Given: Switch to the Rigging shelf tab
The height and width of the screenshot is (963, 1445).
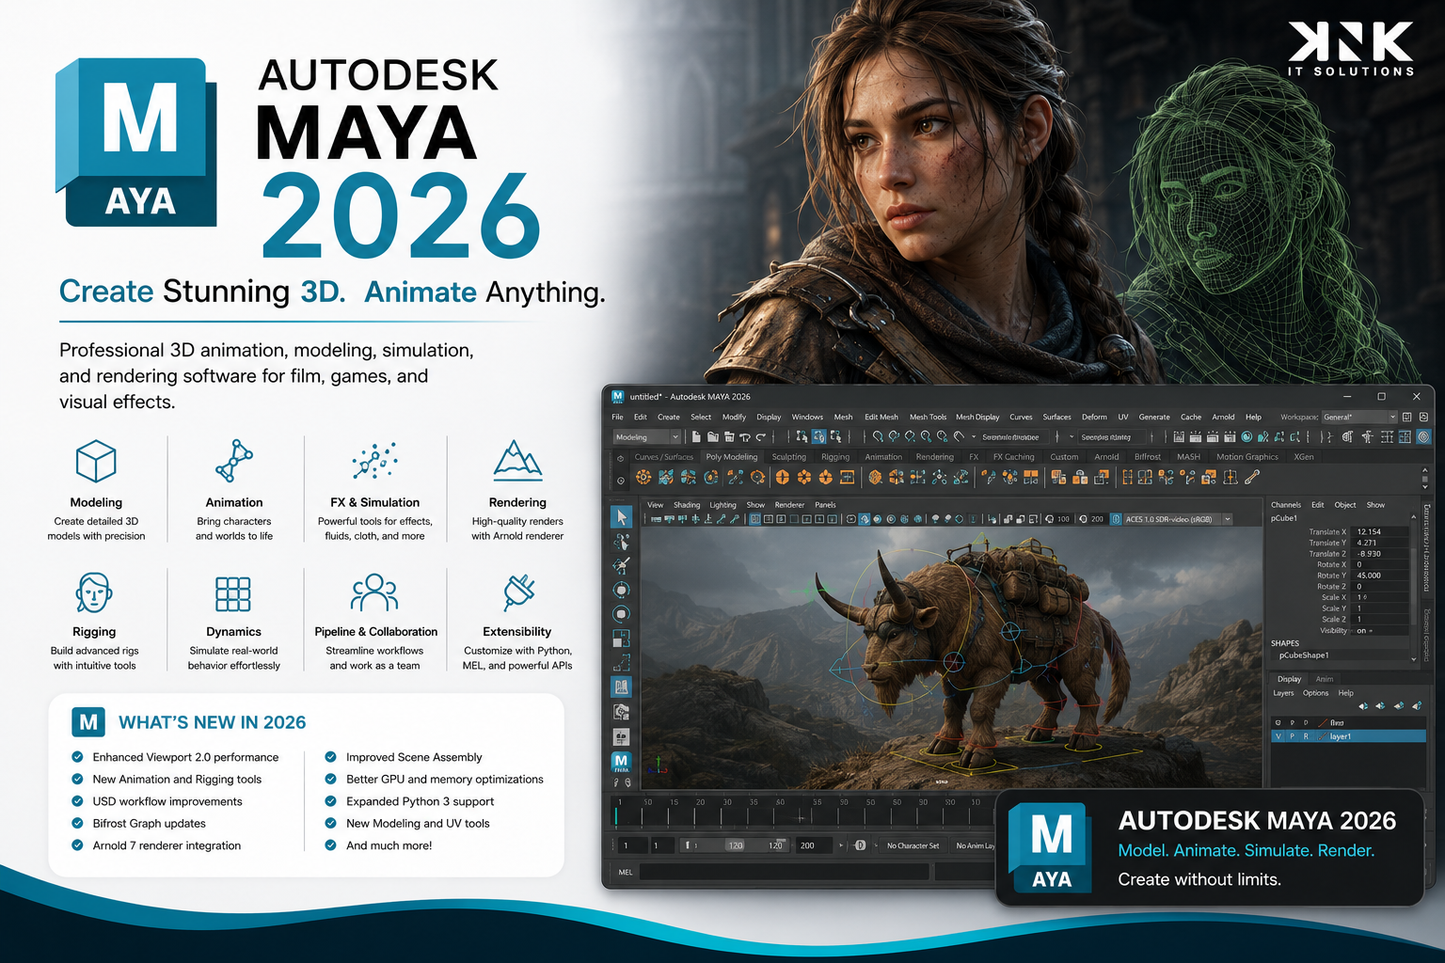Looking at the screenshot, I should [835, 457].
